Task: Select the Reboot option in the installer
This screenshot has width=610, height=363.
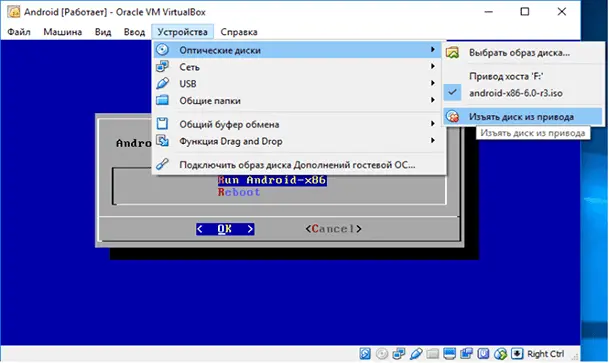Action: tap(239, 192)
